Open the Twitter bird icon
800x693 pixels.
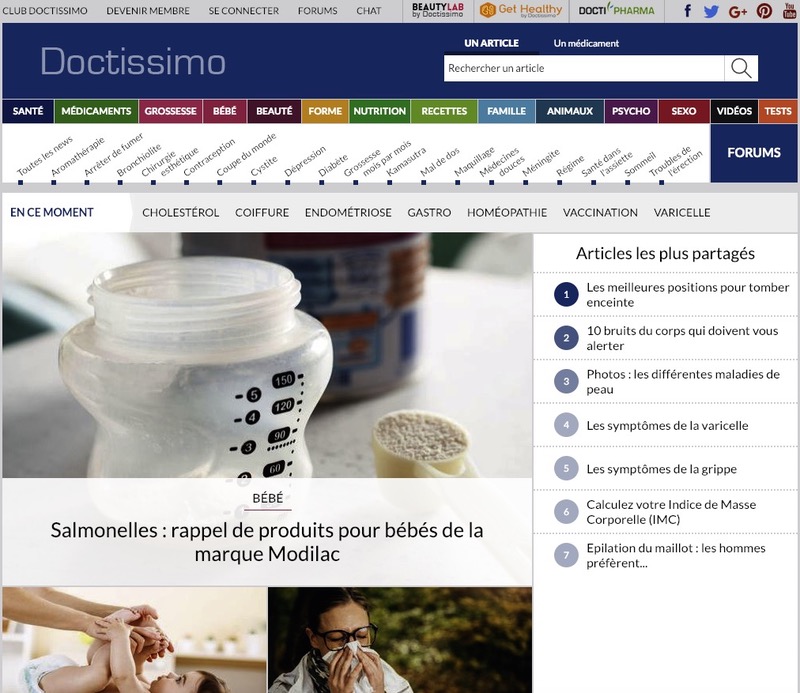coord(711,11)
